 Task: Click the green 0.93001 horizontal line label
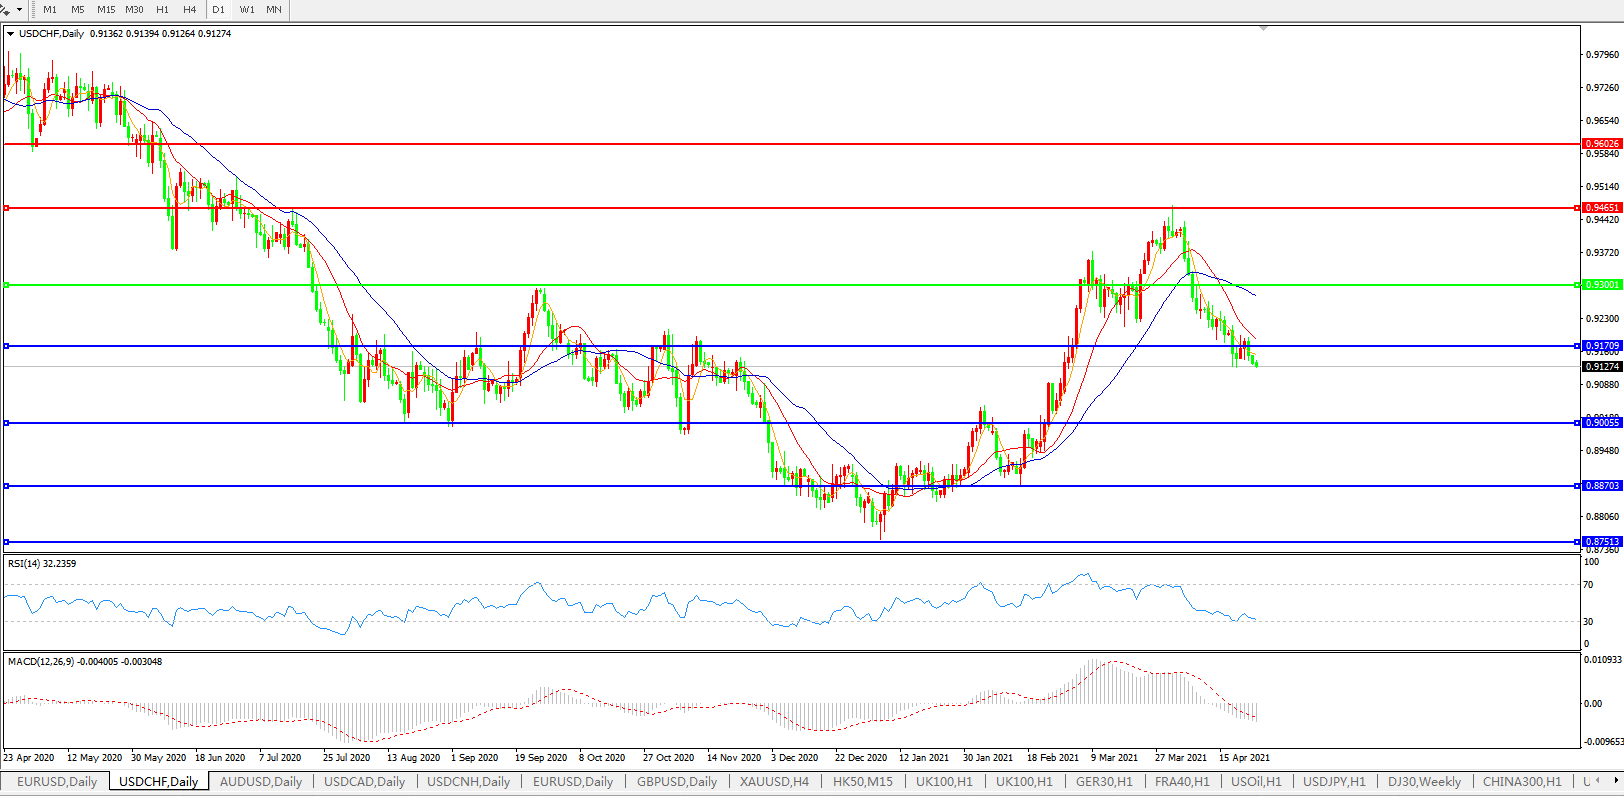pos(1602,285)
